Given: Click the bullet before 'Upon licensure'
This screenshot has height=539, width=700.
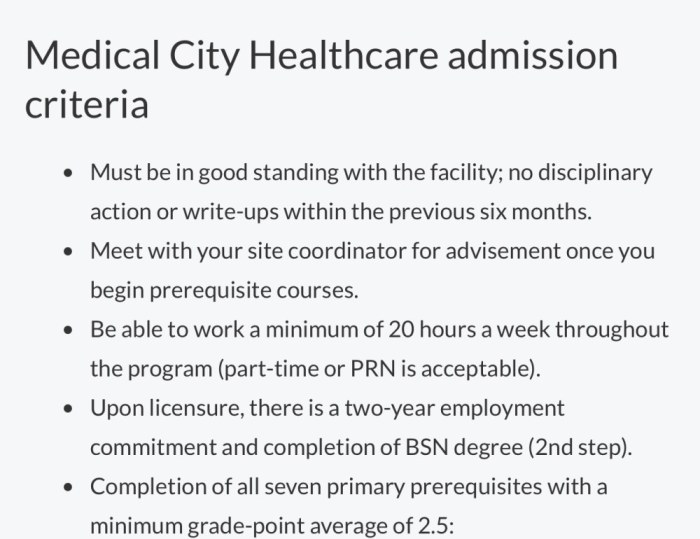Looking at the screenshot, I should [68, 409].
